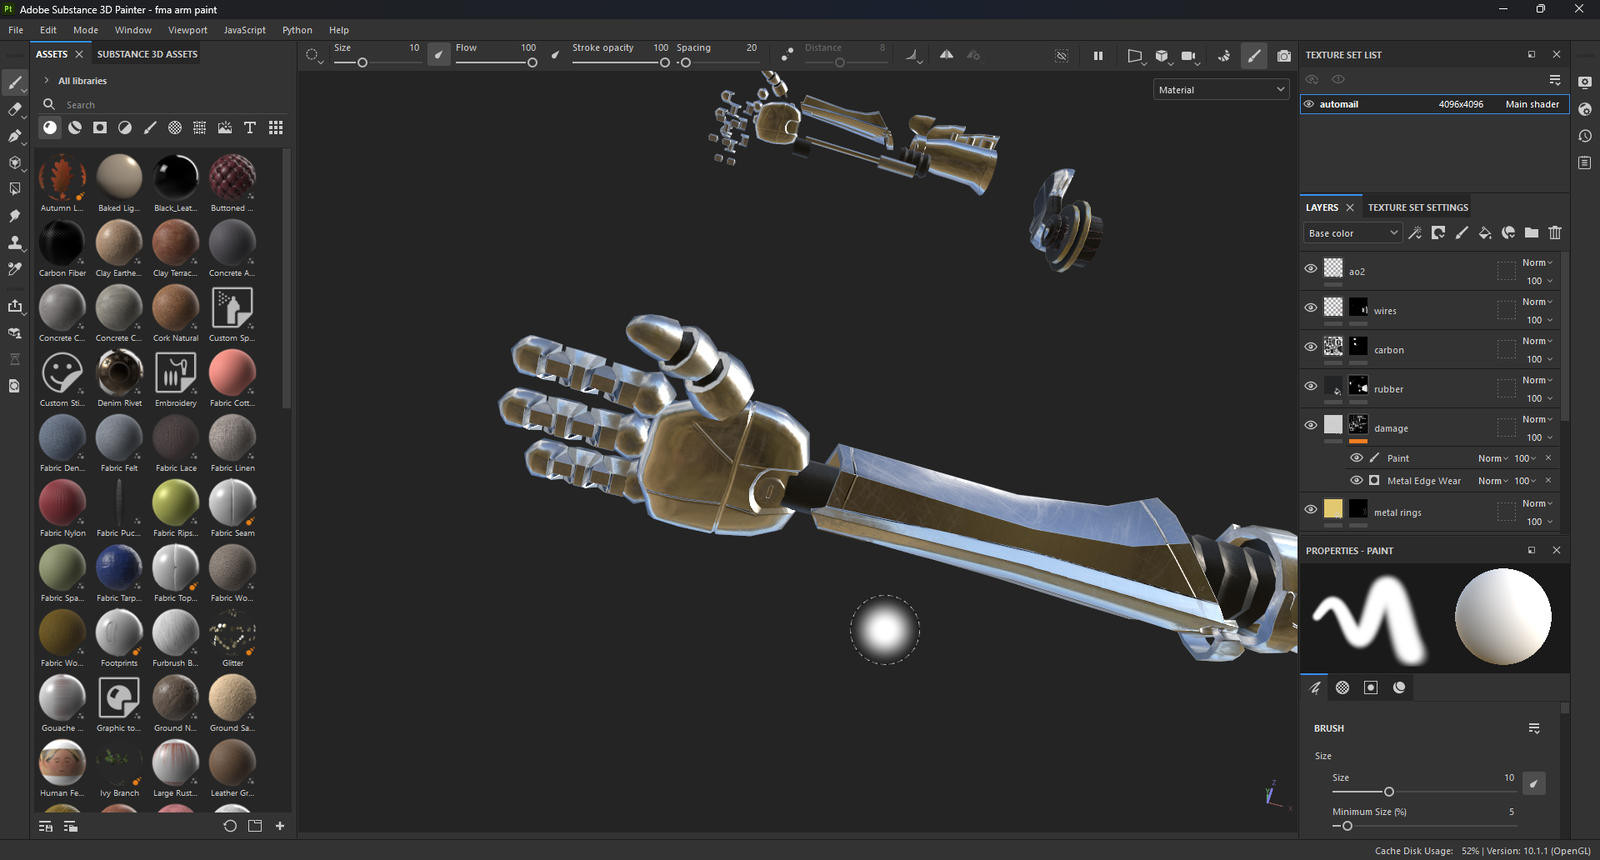
Task: Filter assets by text/fonts icon
Action: tap(250, 128)
